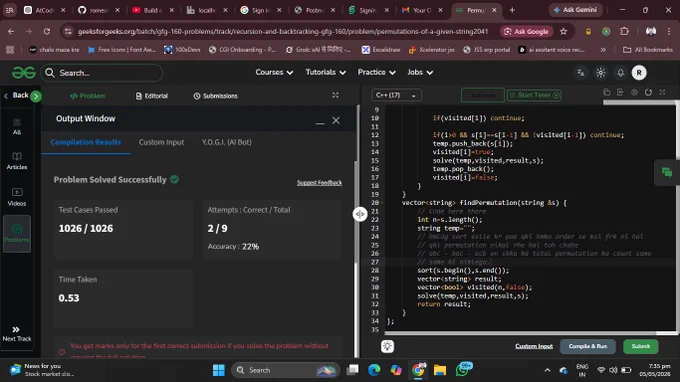Open the green chat bubble widget
Screen dimensions: 680x382
click(x=667, y=173)
